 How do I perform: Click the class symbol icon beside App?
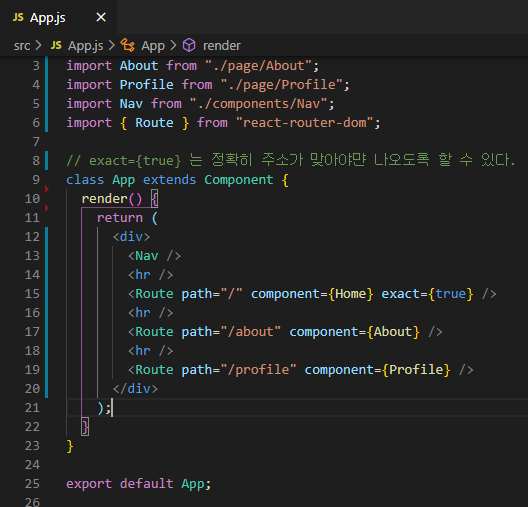[x=128, y=45]
